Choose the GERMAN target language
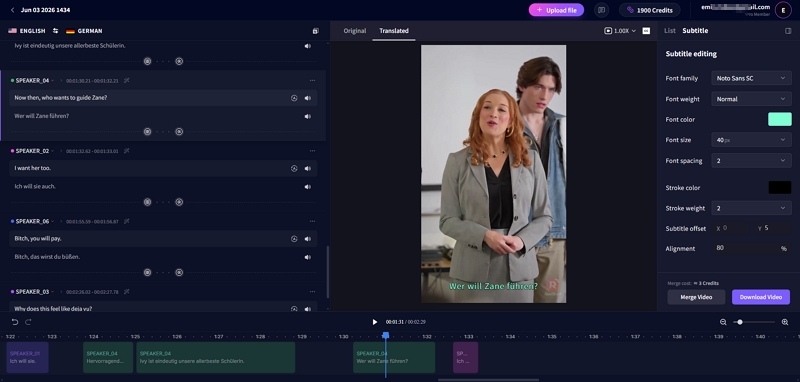The image size is (800, 382). (x=84, y=31)
